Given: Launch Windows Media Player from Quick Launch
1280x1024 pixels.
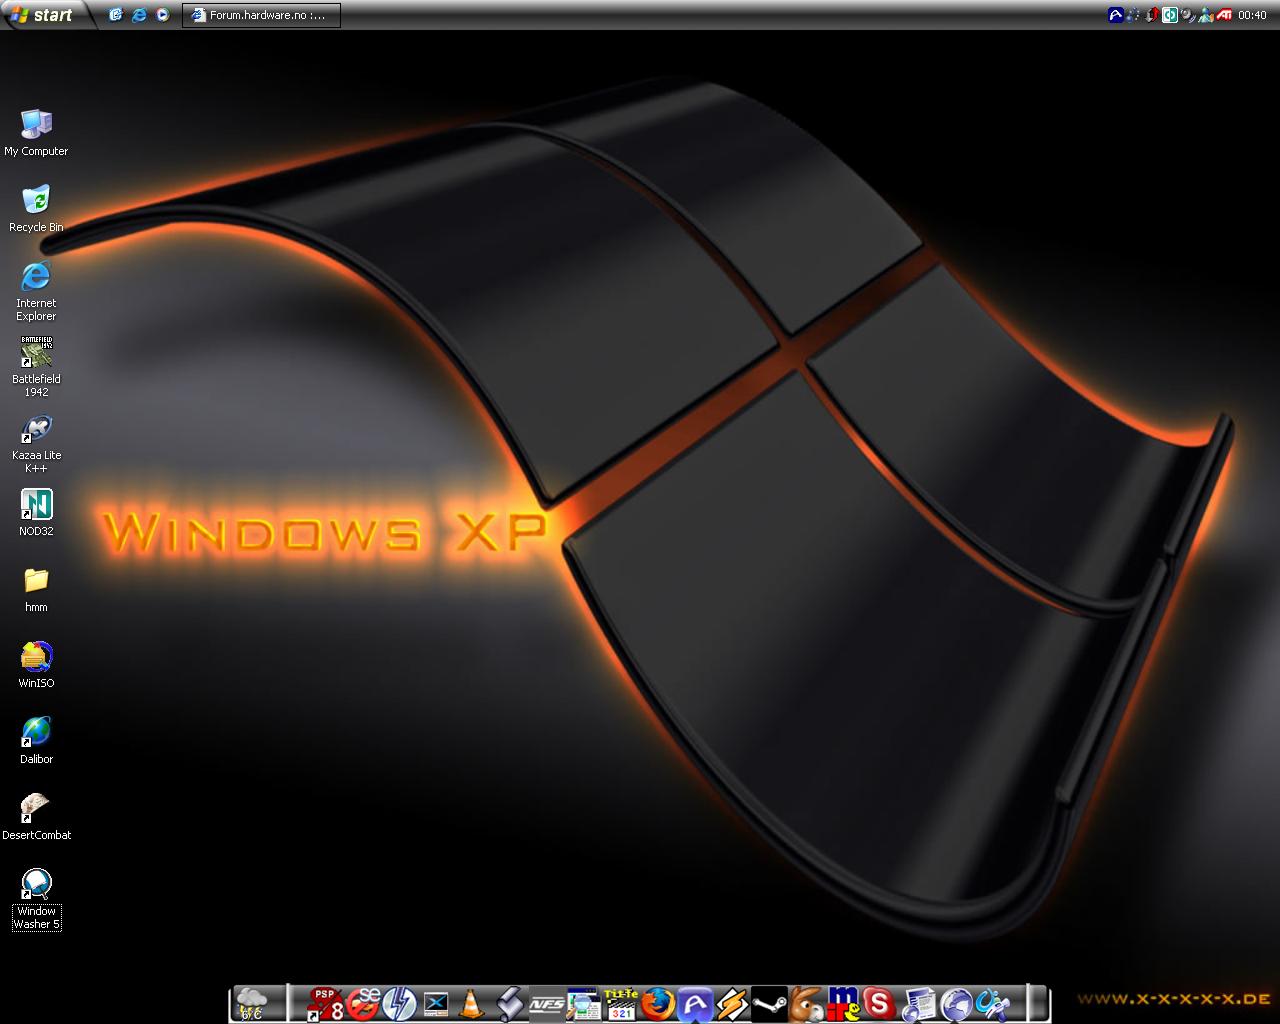Looking at the screenshot, I should 162,15.
